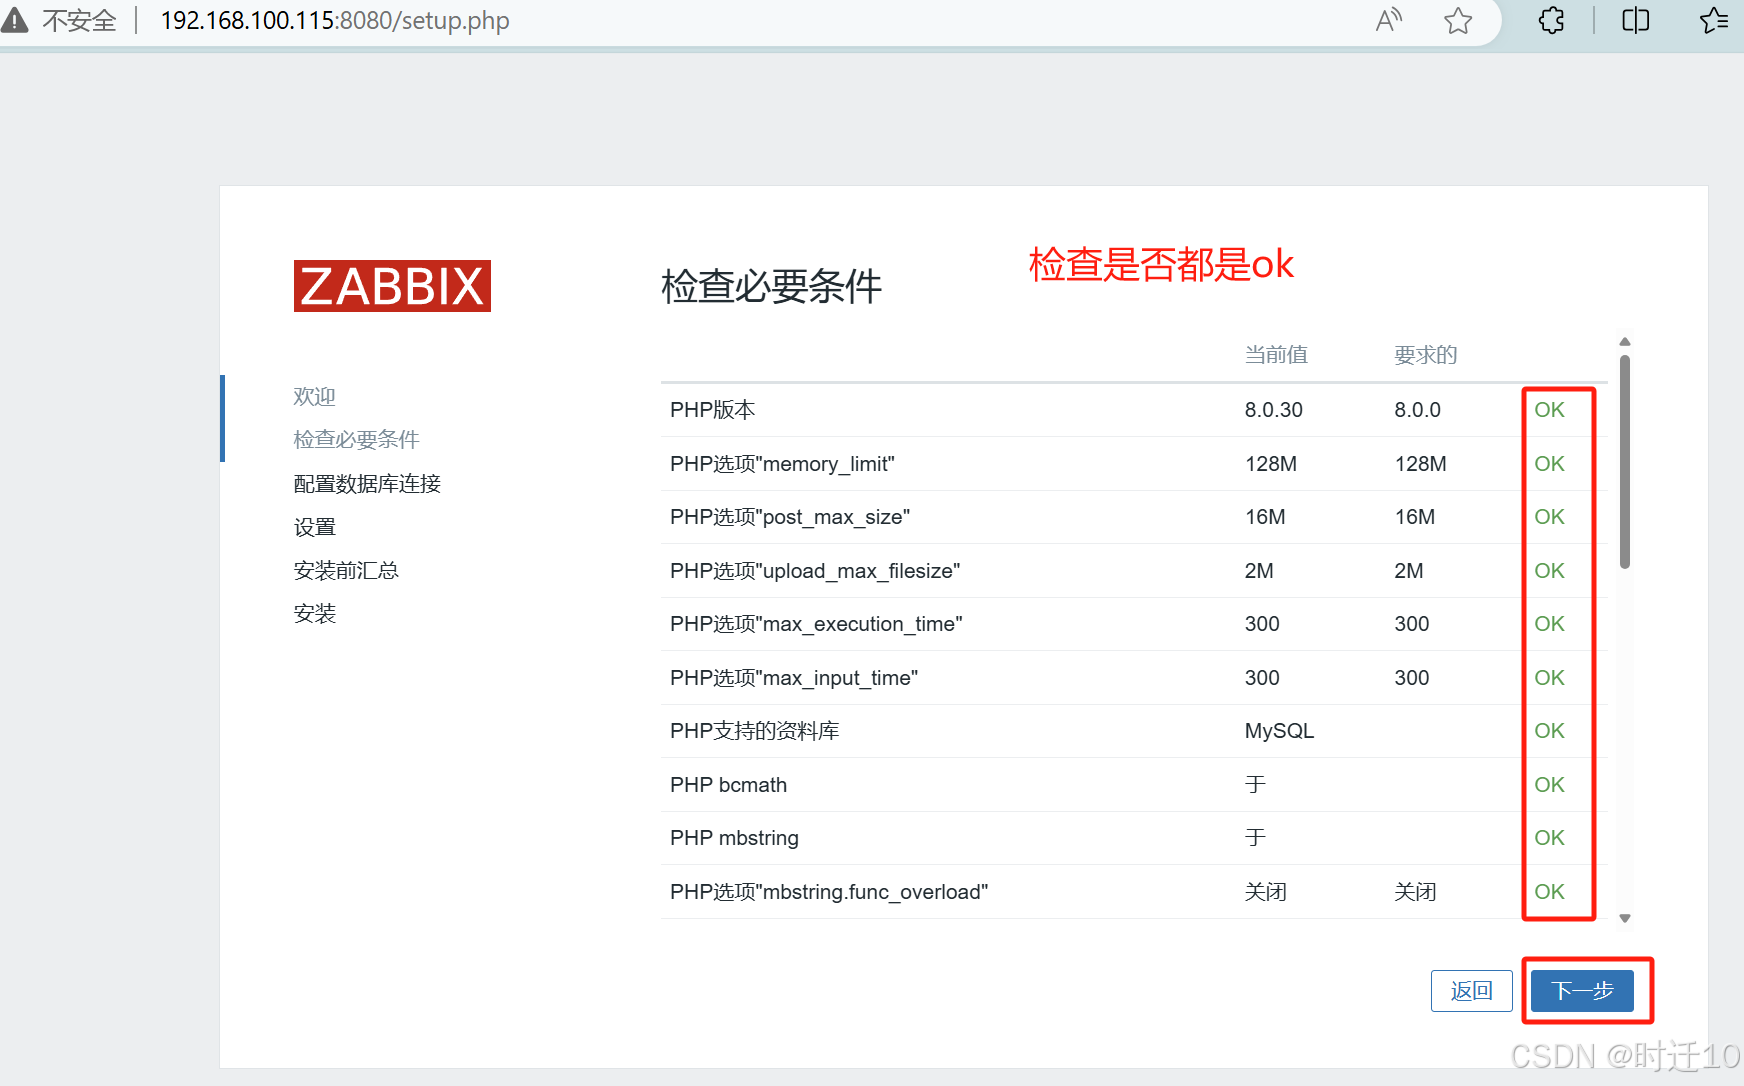Click OK status in PHP bcmath row
Image resolution: width=1744 pixels, height=1086 pixels.
(1549, 785)
